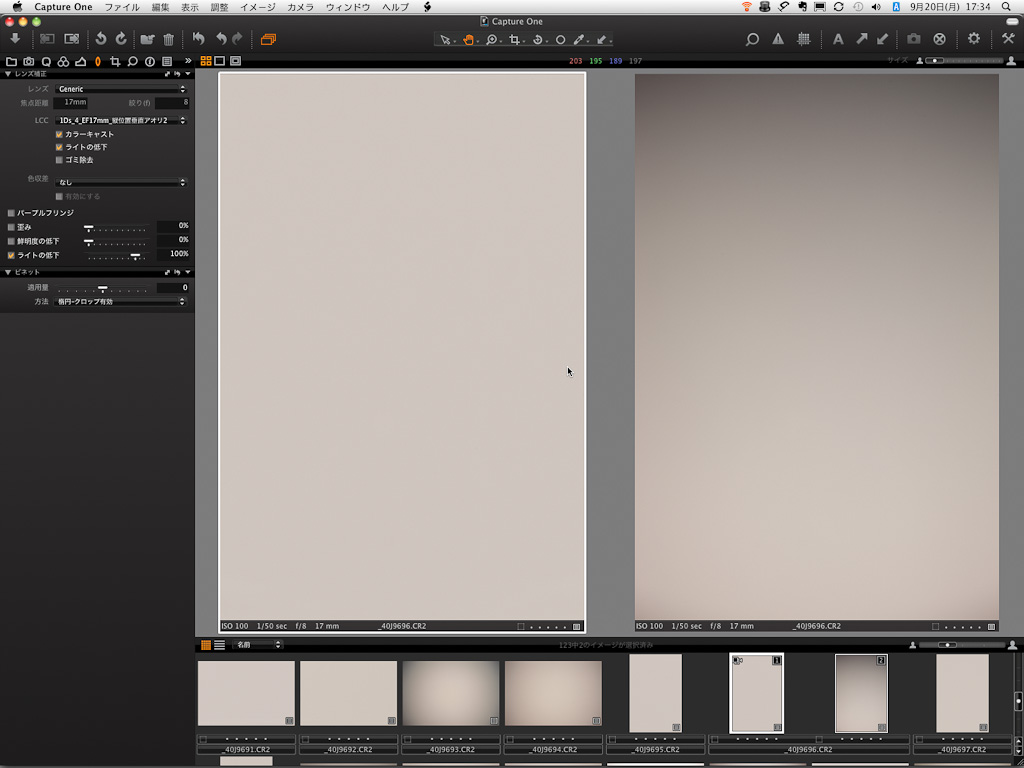This screenshot has height=768, width=1024.
Task: Open the Capture tool tab camera icon
Action: pyautogui.click(x=28, y=62)
